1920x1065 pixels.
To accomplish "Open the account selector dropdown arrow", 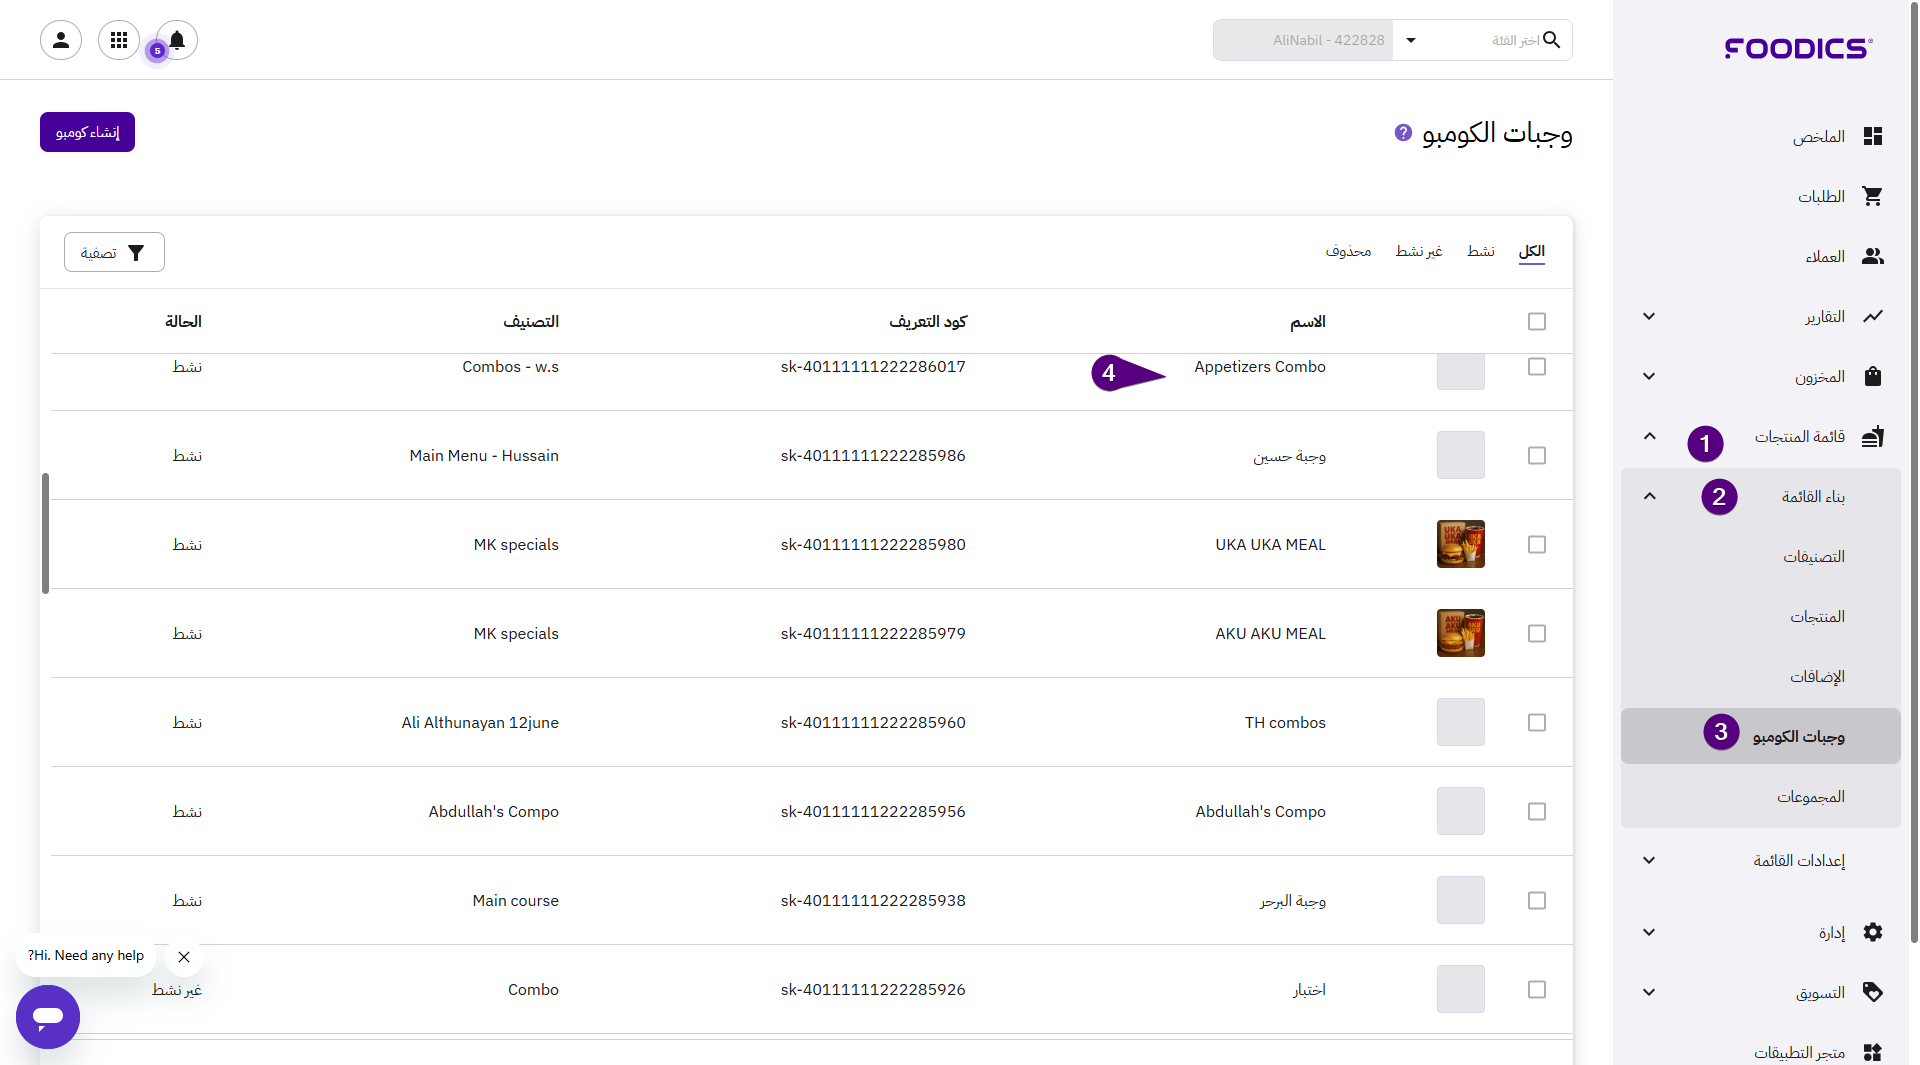I will coord(1411,41).
